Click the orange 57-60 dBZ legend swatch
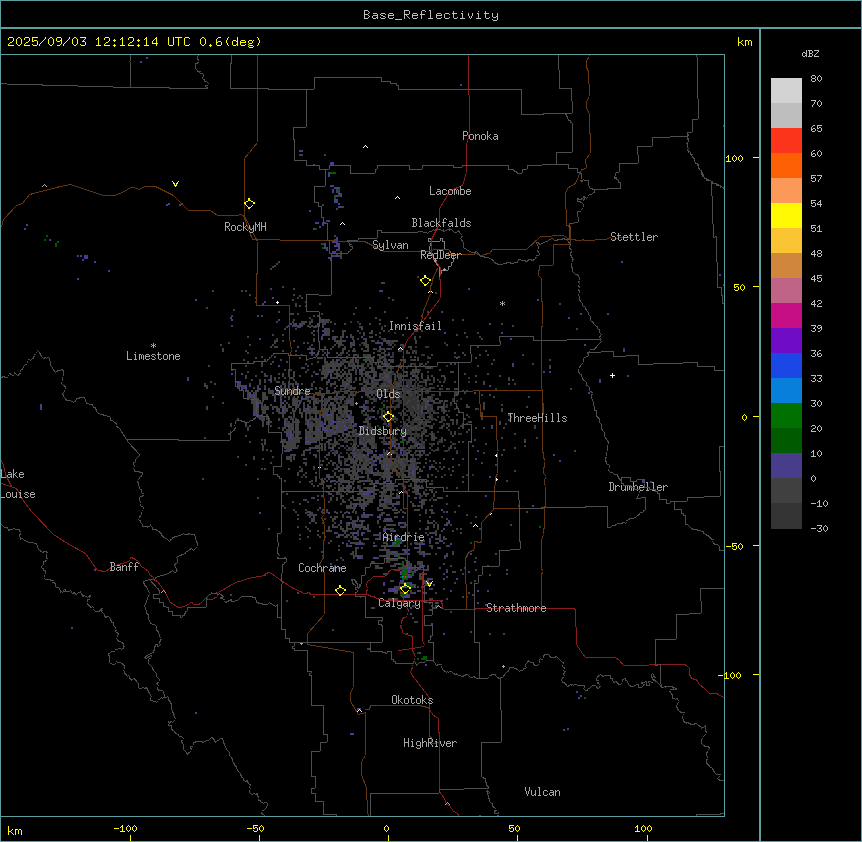 [x=786, y=165]
